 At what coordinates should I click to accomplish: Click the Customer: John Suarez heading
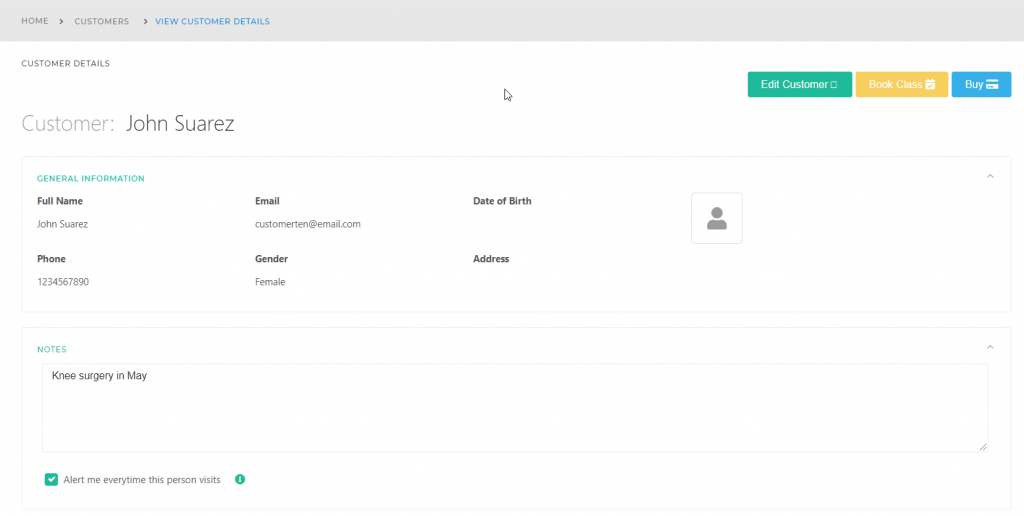tap(128, 123)
